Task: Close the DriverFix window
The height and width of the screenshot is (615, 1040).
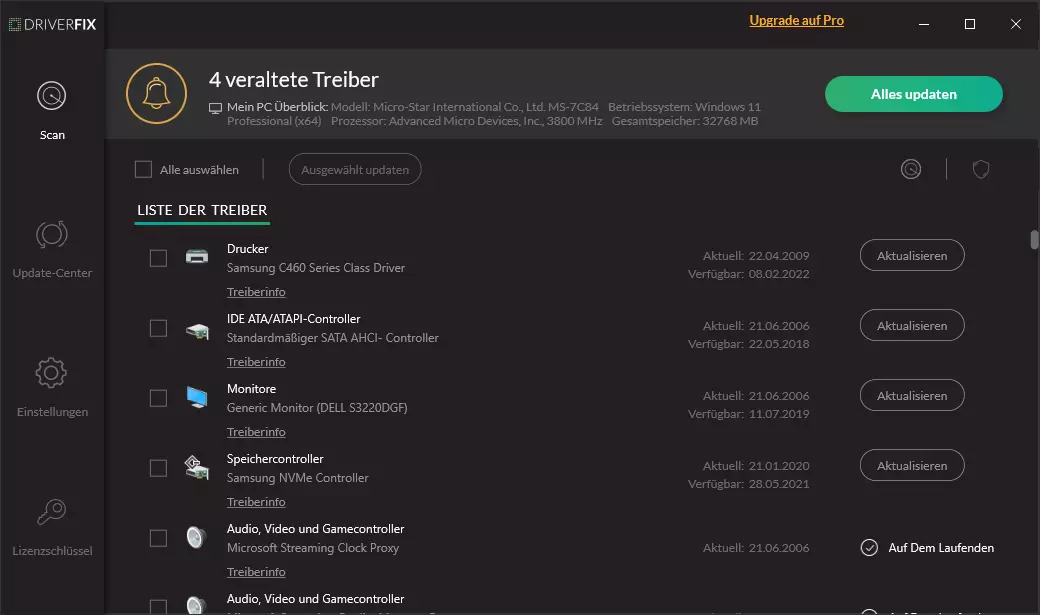Action: [x=1015, y=25]
